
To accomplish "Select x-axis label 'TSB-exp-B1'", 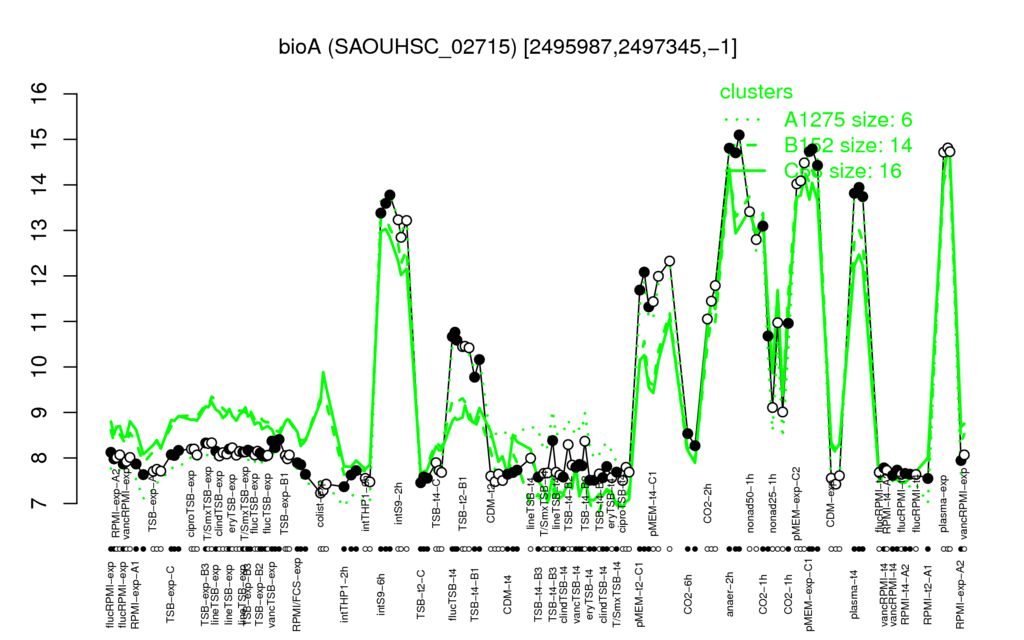I will 284,505.
